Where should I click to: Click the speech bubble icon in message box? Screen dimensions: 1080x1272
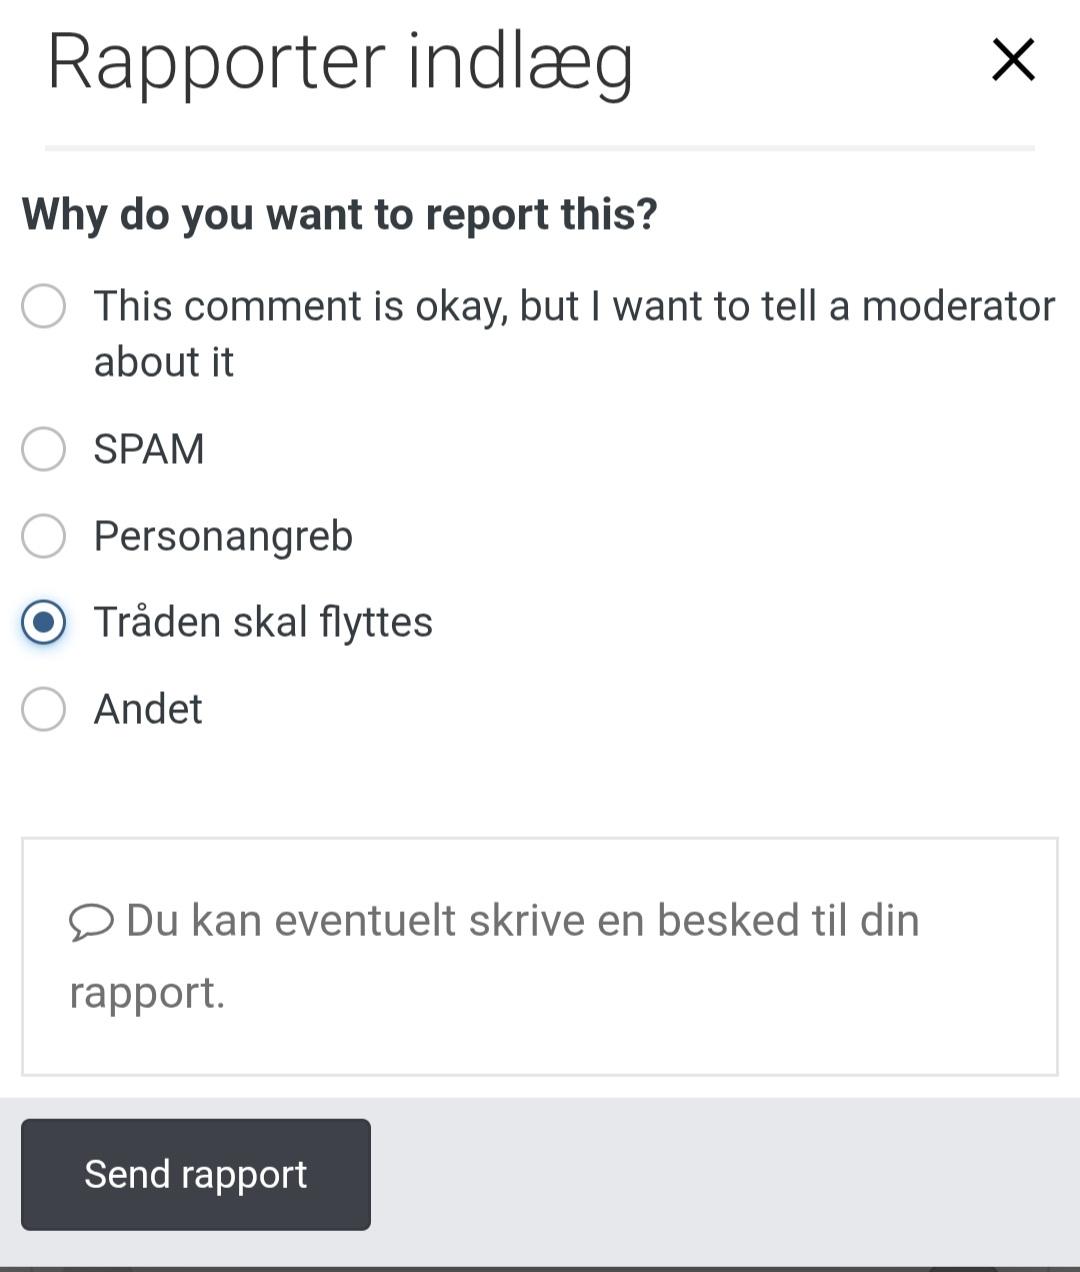pyautogui.click(x=91, y=922)
